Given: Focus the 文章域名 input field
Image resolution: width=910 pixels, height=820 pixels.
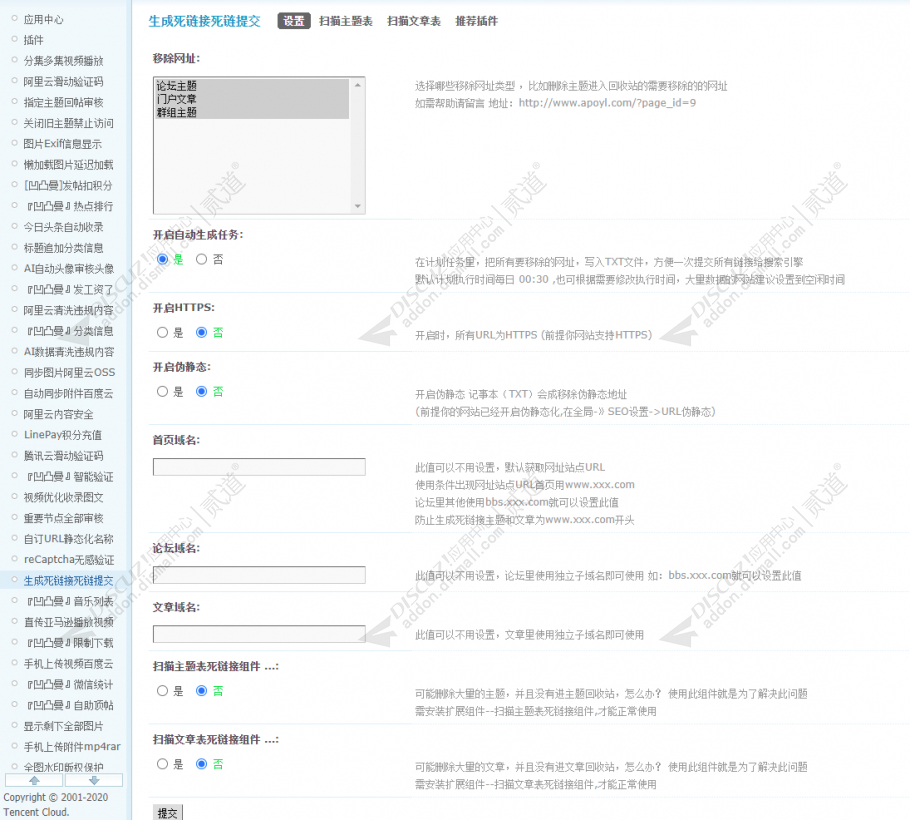Looking at the screenshot, I should coord(259,634).
